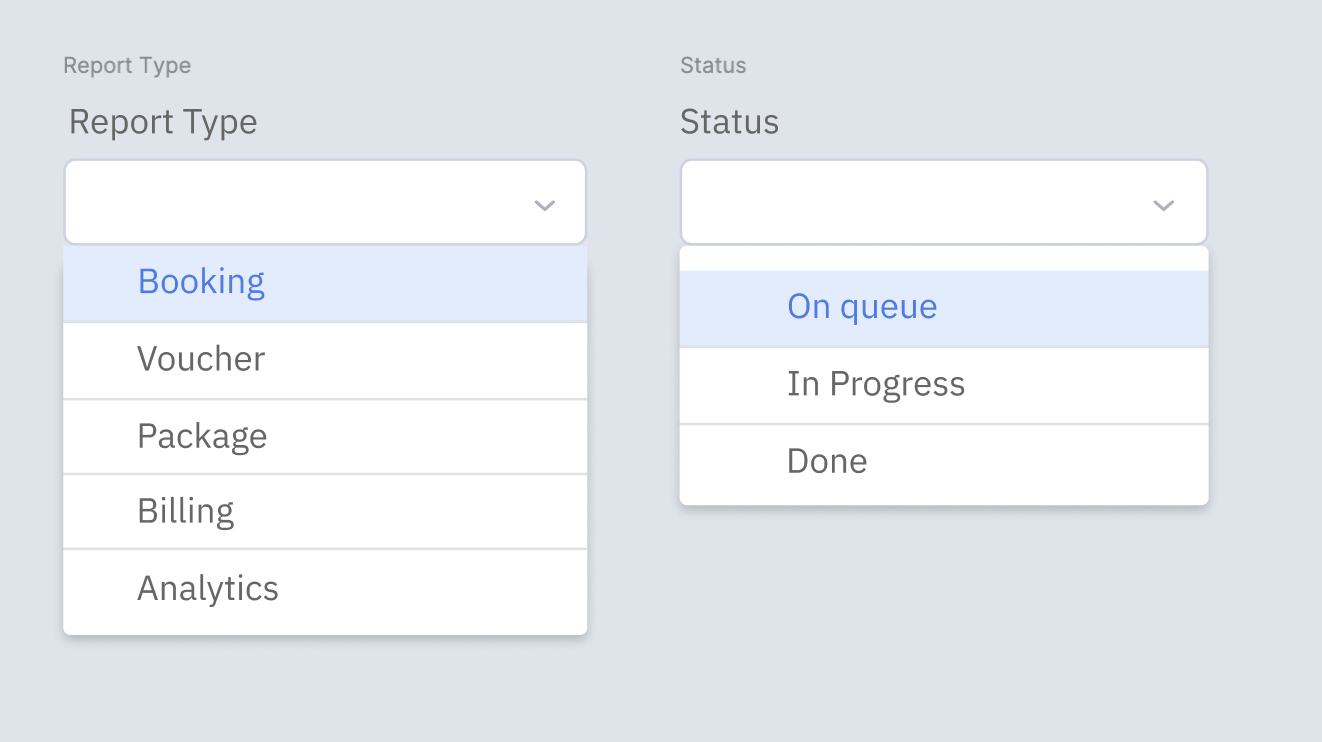This screenshot has width=1322, height=742.
Task: Pick the Package report type
Action: [x=202, y=437]
